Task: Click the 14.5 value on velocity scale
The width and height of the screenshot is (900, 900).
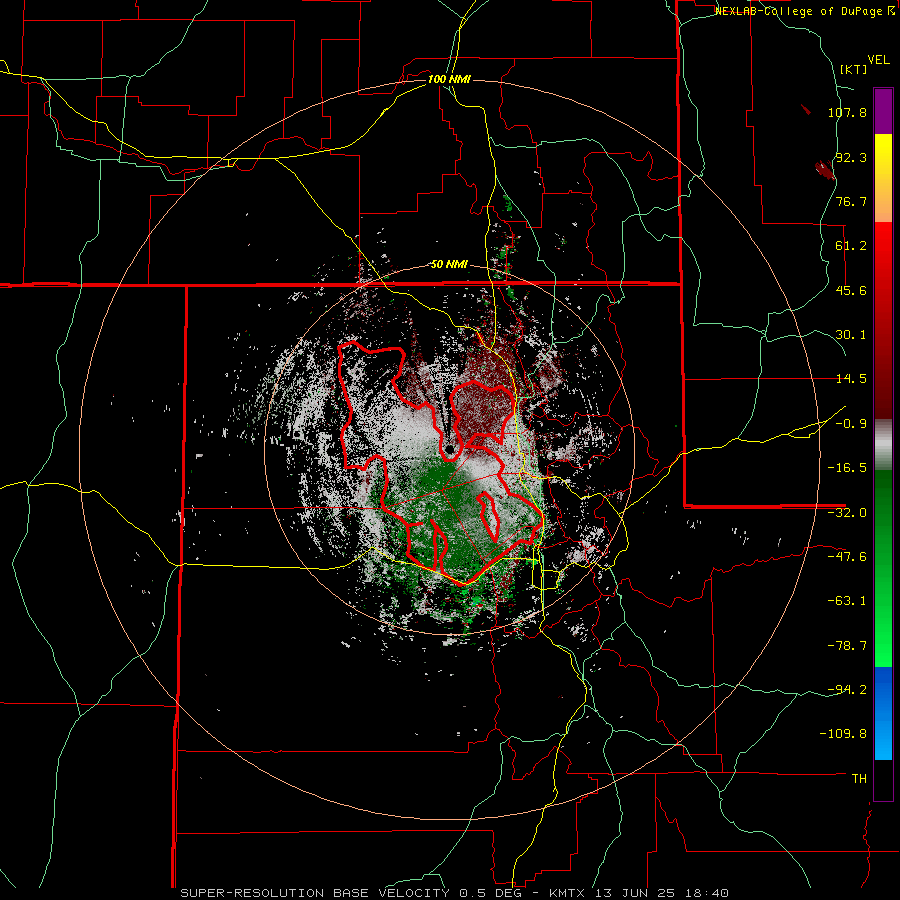Action: pyautogui.click(x=851, y=379)
